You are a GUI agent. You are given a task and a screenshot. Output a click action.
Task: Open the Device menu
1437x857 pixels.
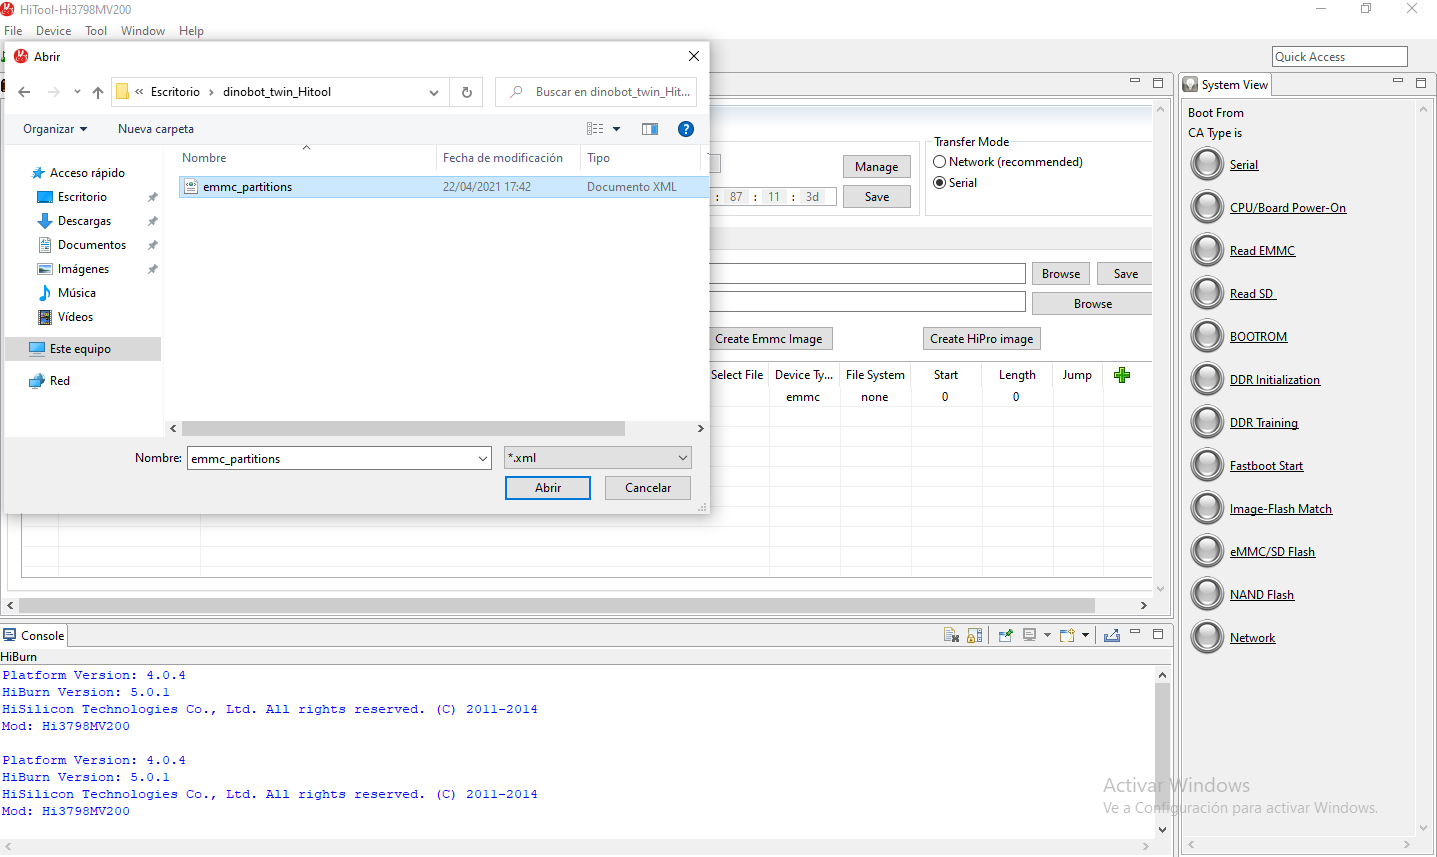[x=53, y=31]
